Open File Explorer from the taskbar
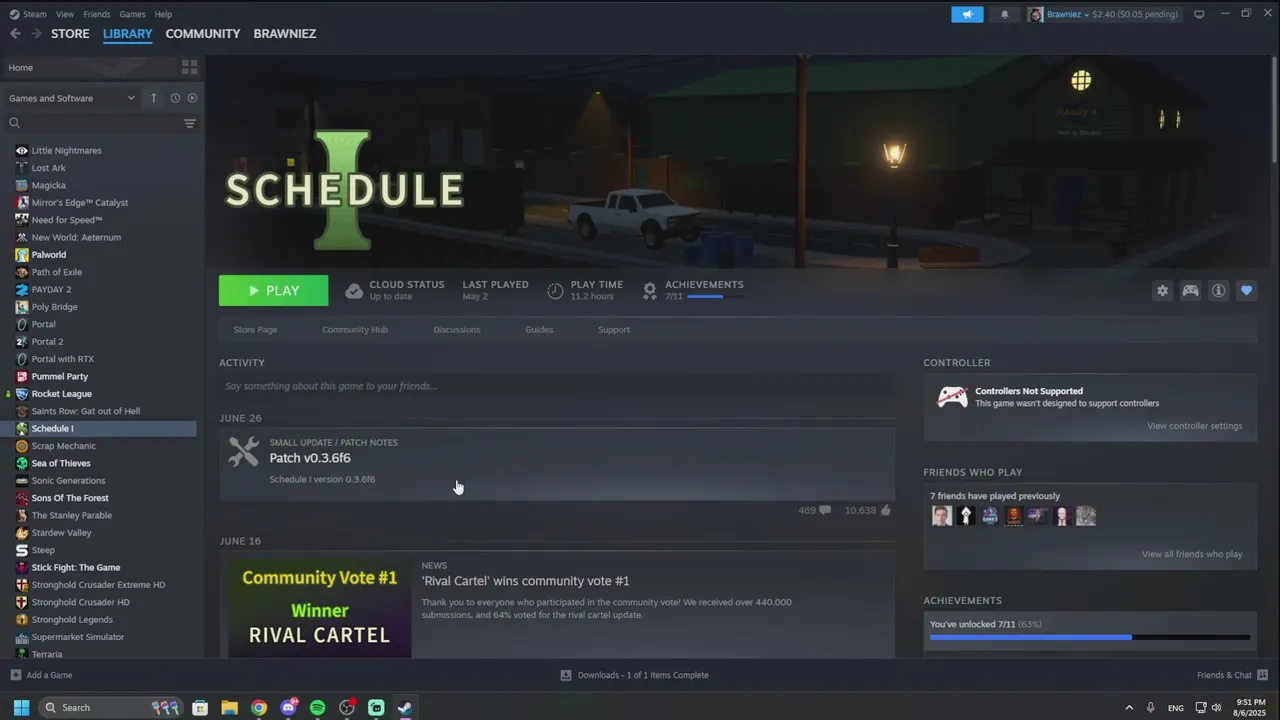The width and height of the screenshot is (1280, 720). click(229, 707)
